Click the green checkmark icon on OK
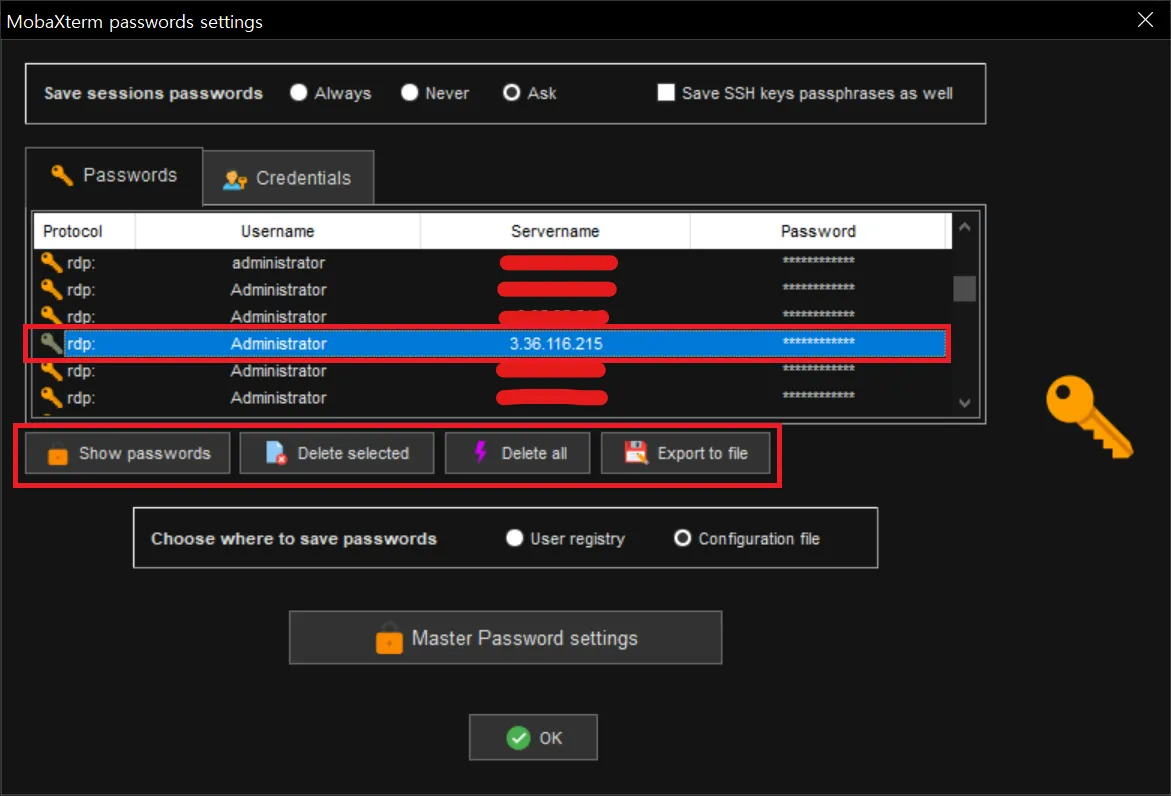The image size is (1171, 796). pos(518,738)
